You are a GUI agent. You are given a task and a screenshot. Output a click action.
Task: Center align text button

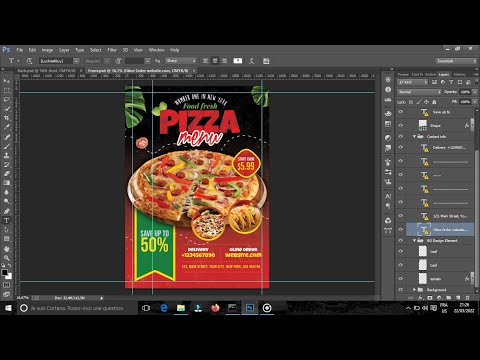pos(215,61)
